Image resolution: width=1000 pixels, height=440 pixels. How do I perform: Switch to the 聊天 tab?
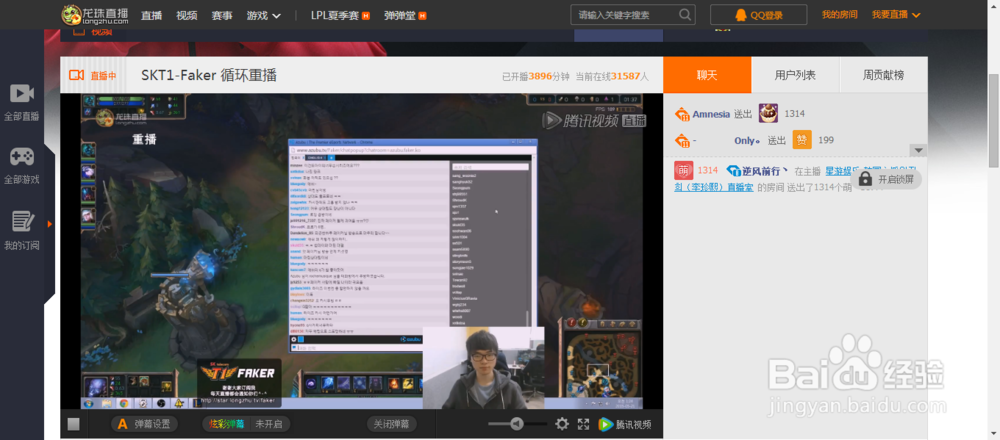click(707, 75)
